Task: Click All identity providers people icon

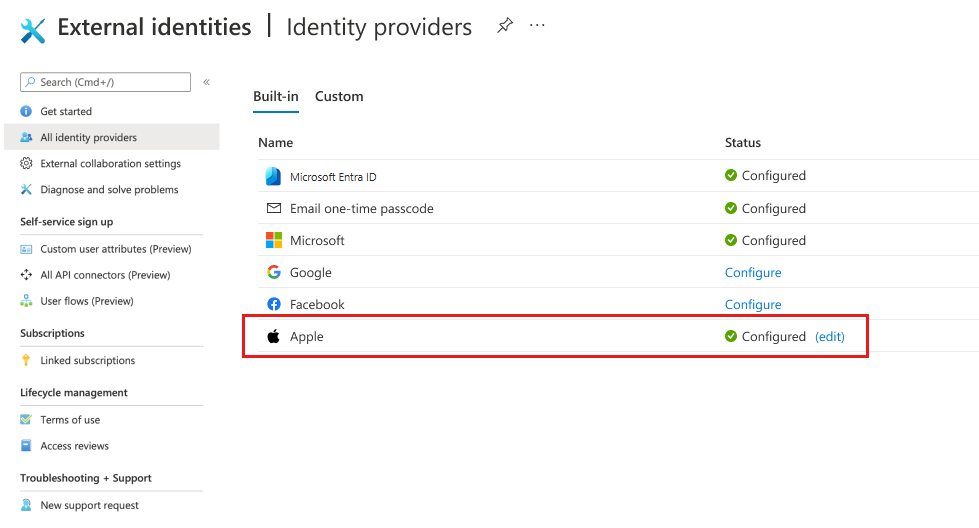Action: [26, 137]
